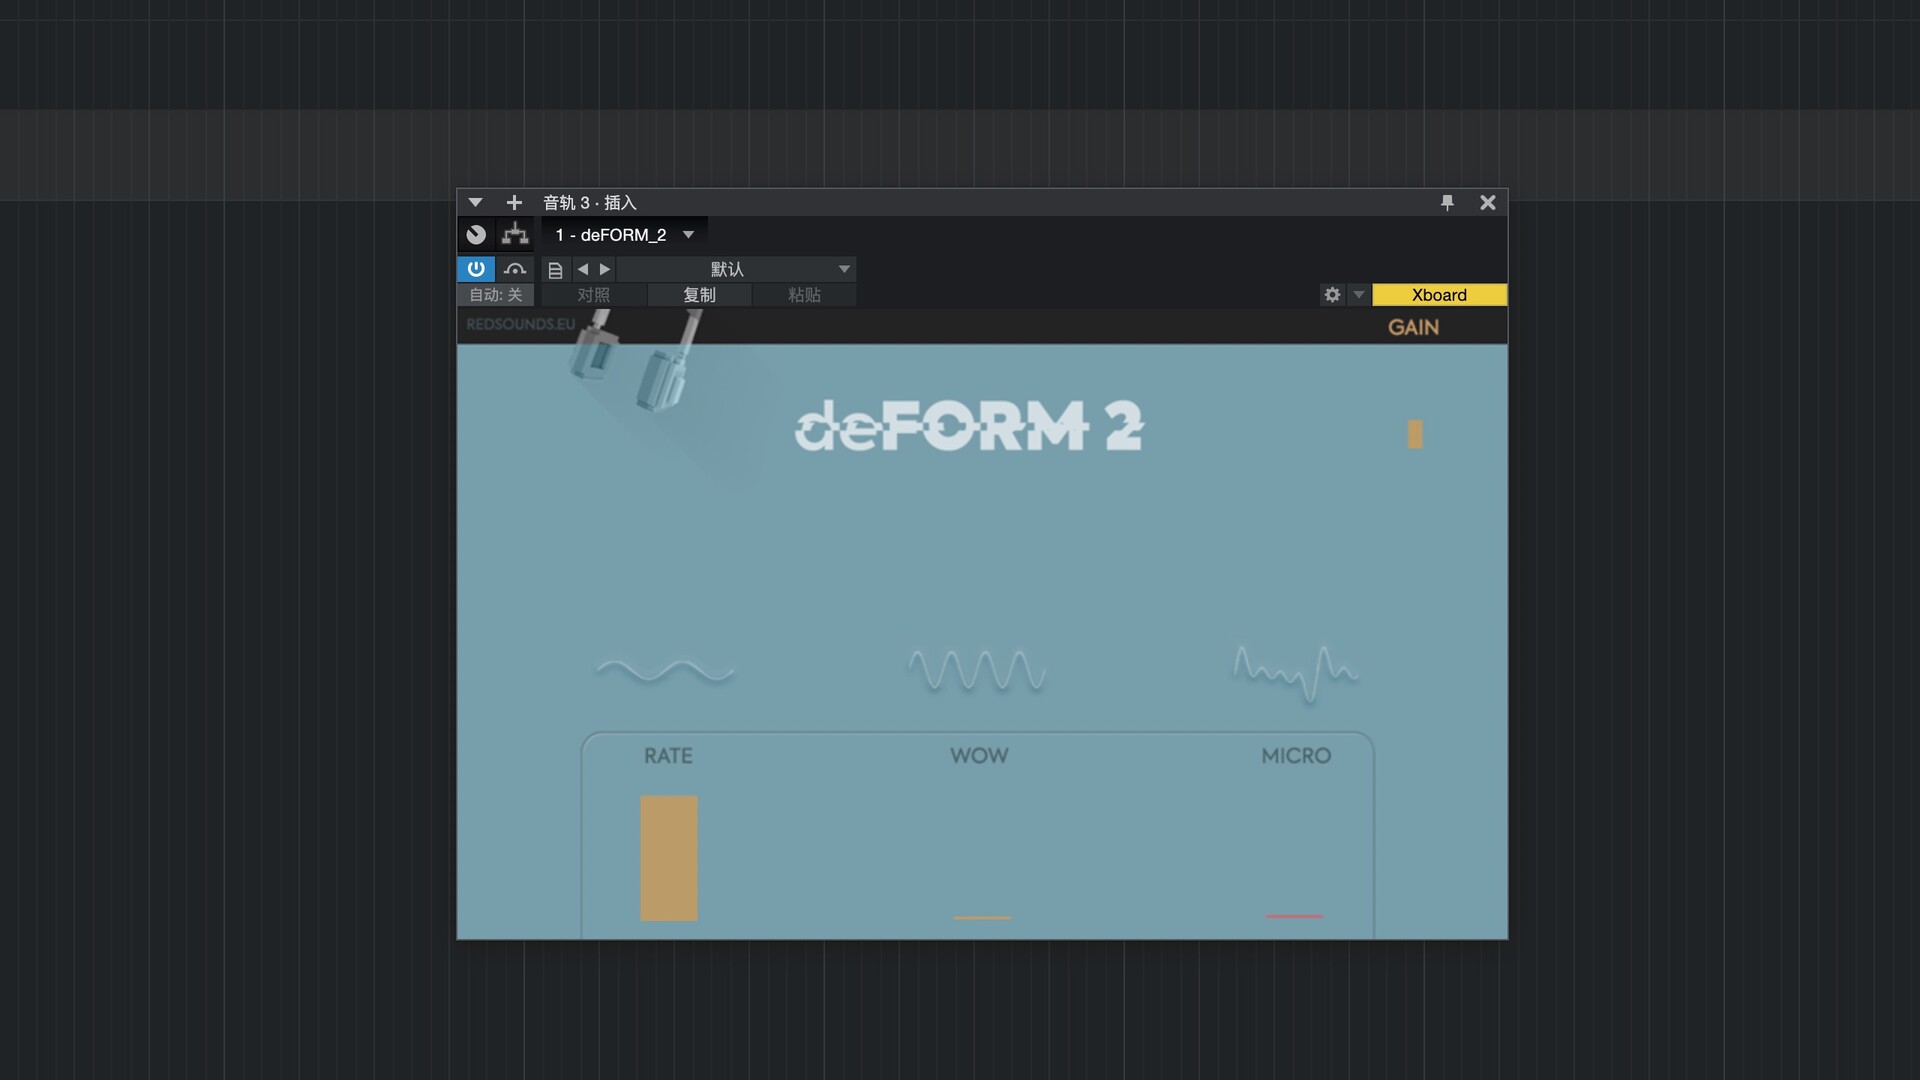Pin the plugin window

pyautogui.click(x=1447, y=202)
